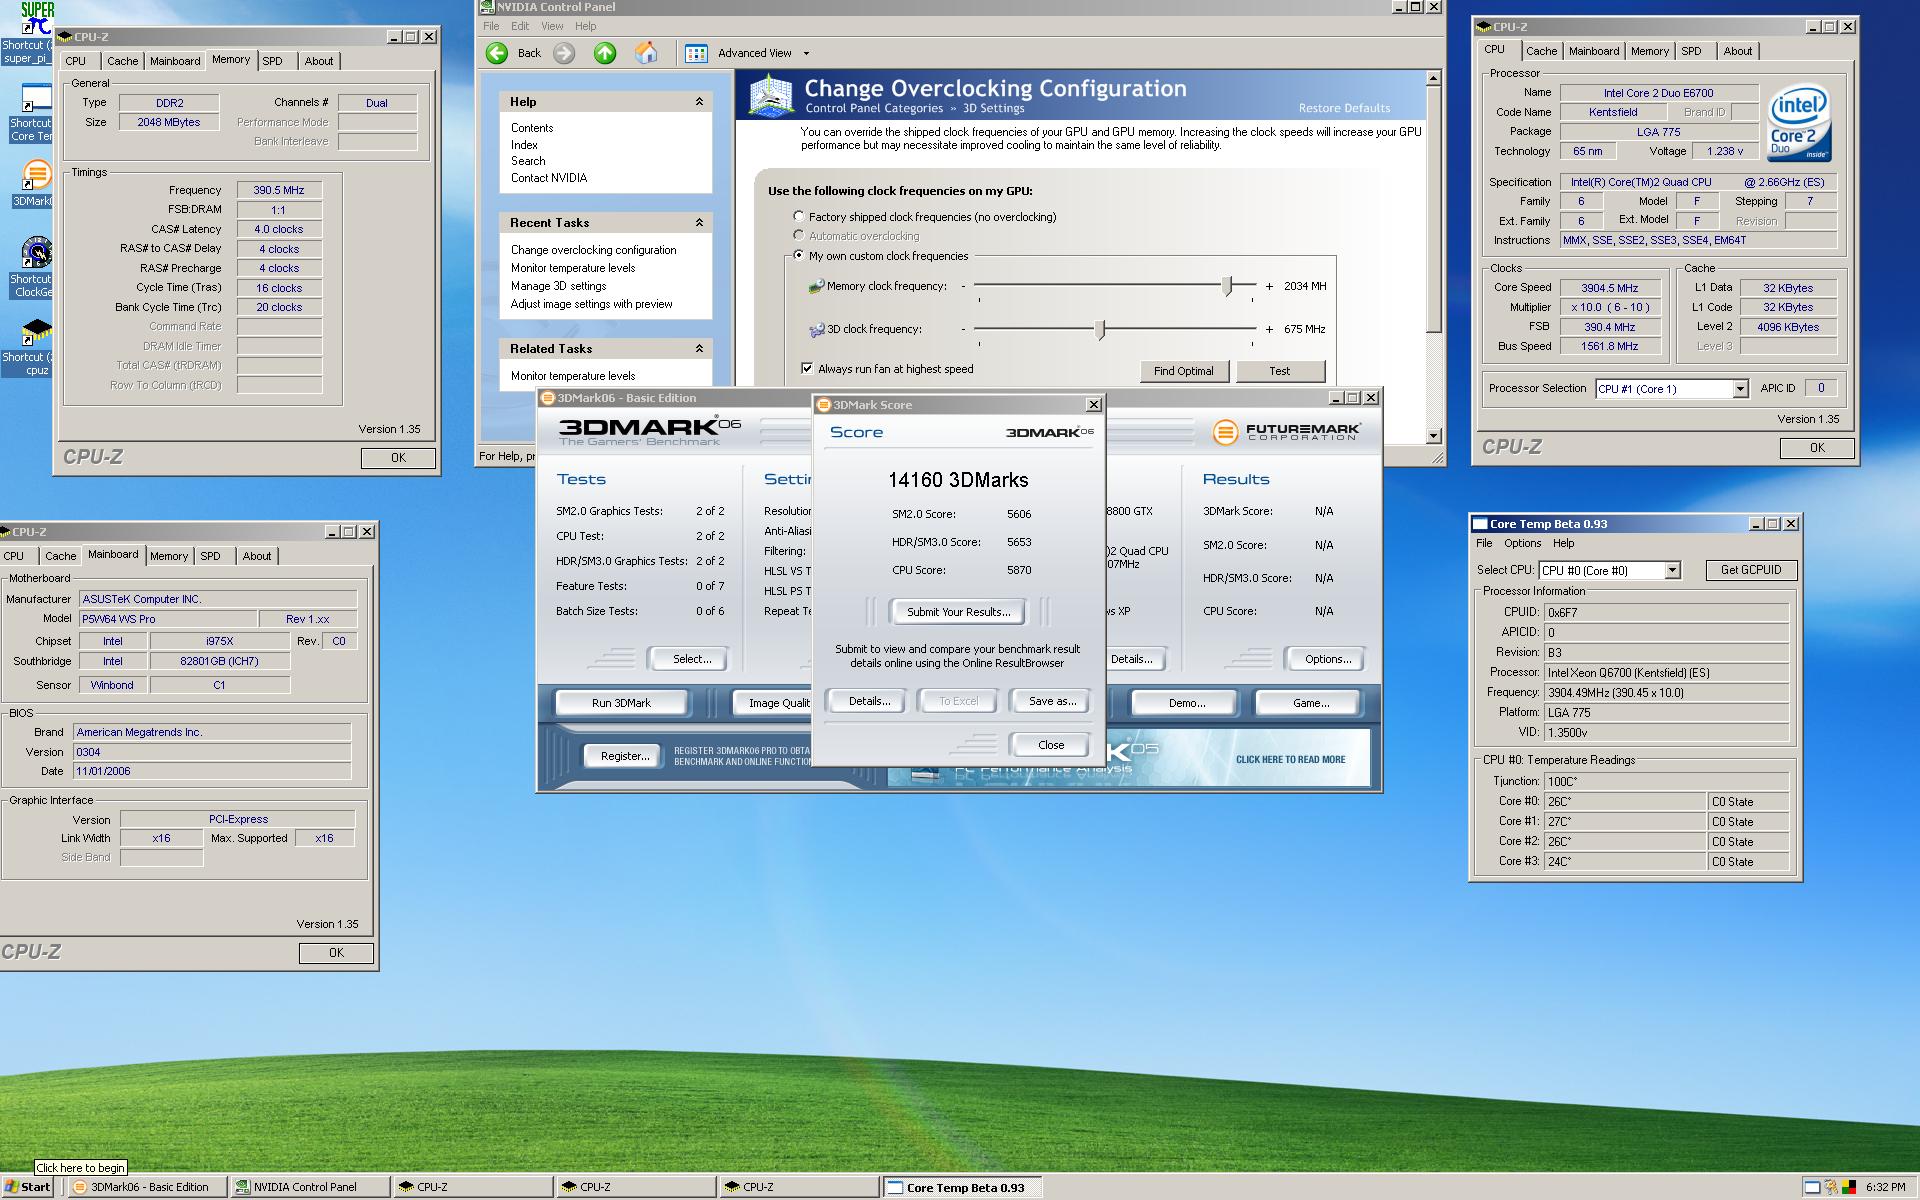Click the Register button in 3DMark06

[x=625, y=756]
